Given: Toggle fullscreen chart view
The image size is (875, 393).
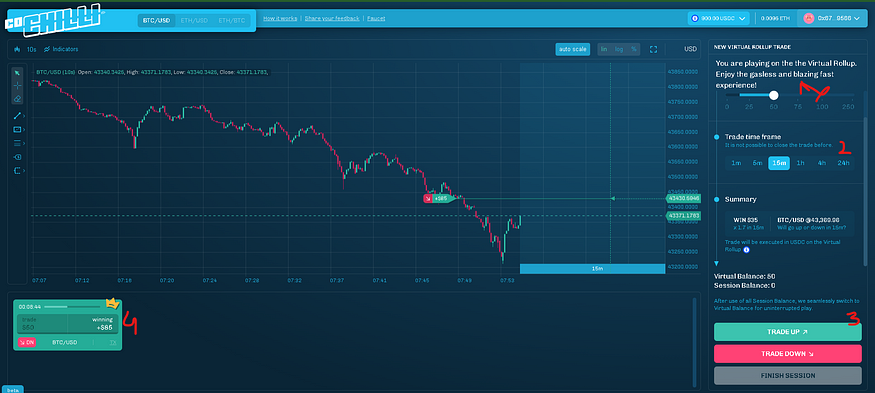Looking at the screenshot, I should [653, 49].
